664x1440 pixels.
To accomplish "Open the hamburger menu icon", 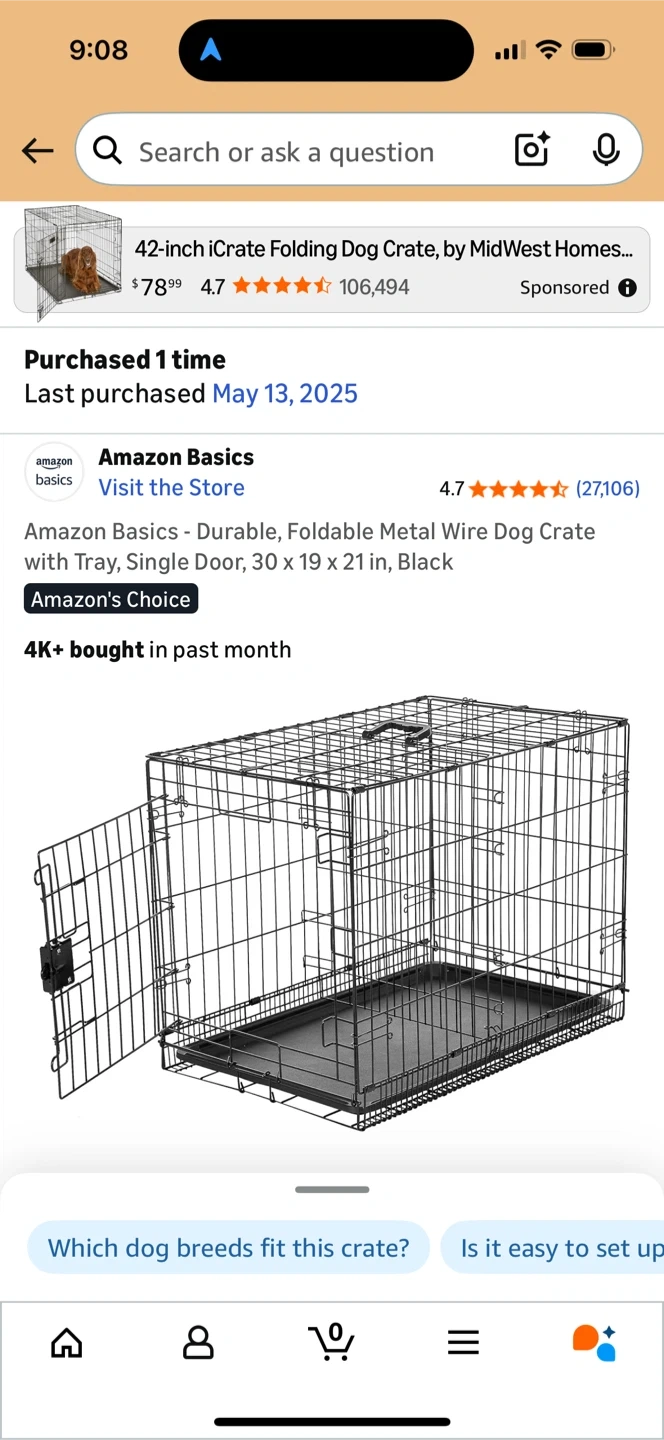I will click(463, 1342).
